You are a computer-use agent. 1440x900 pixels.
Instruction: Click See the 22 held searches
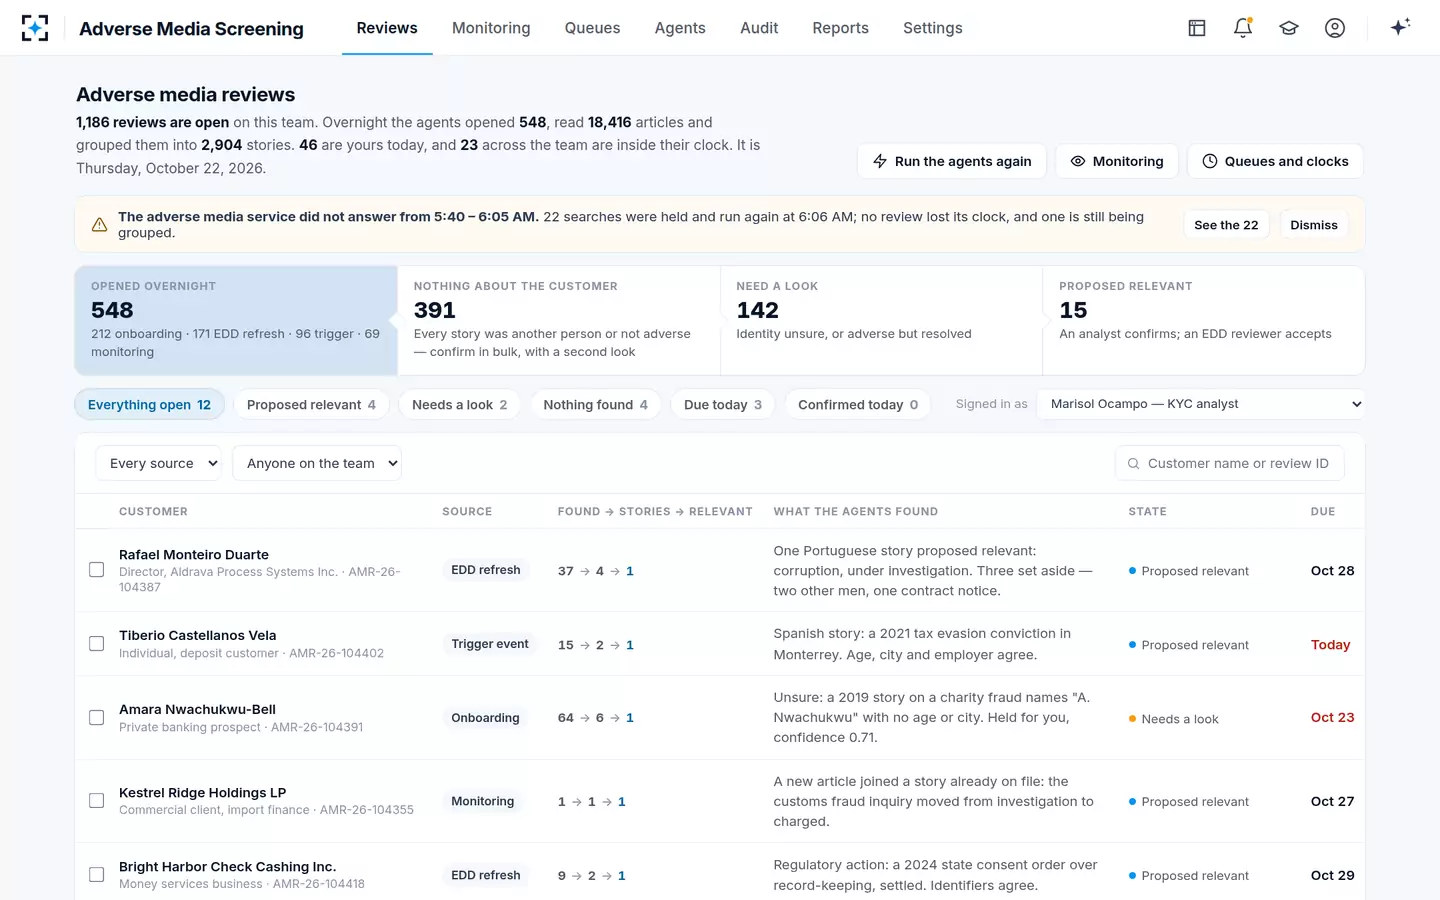coord(1226,225)
